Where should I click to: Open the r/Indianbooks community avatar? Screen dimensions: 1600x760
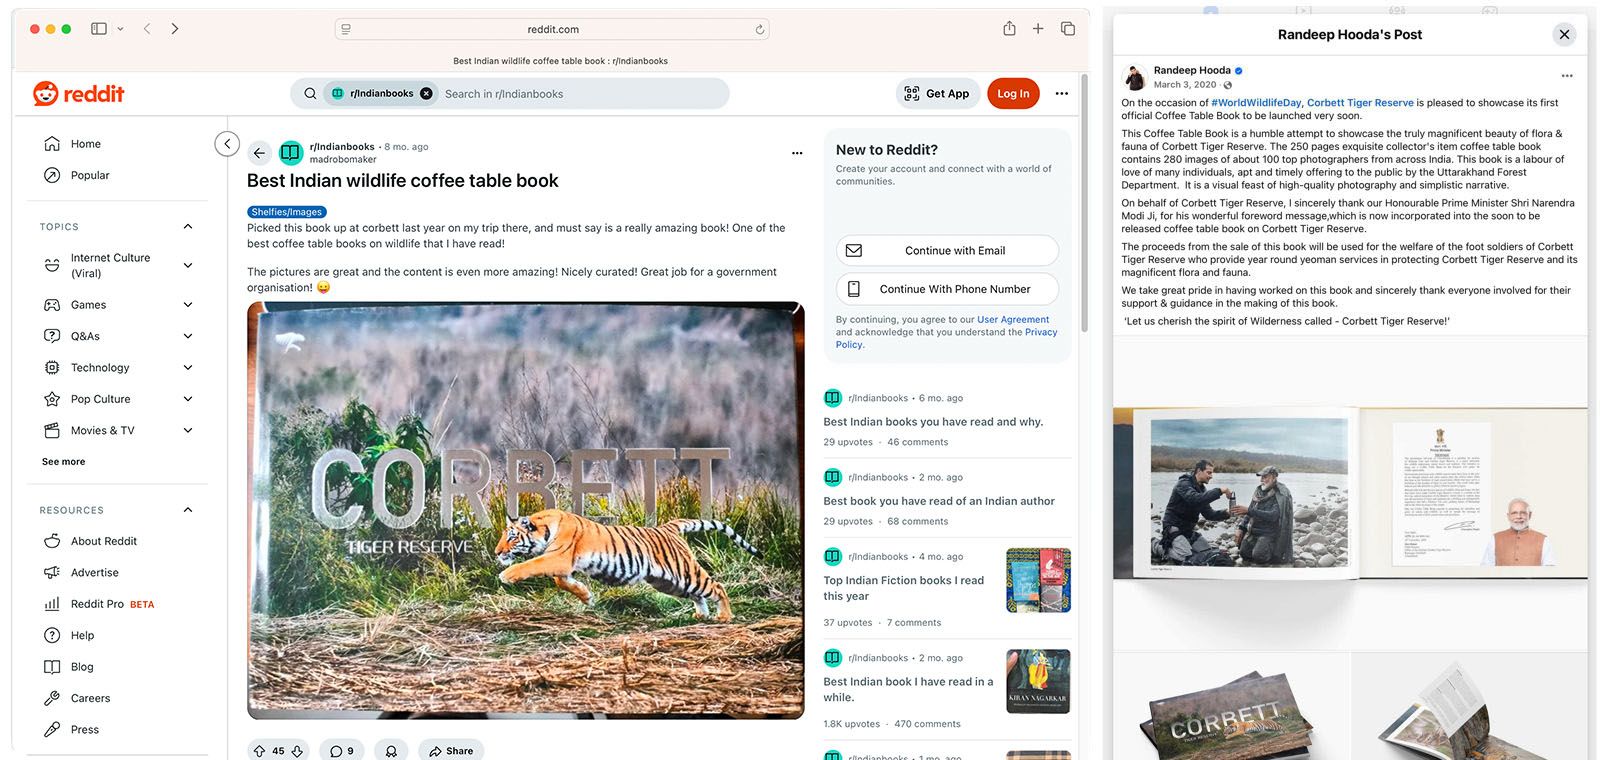291,153
